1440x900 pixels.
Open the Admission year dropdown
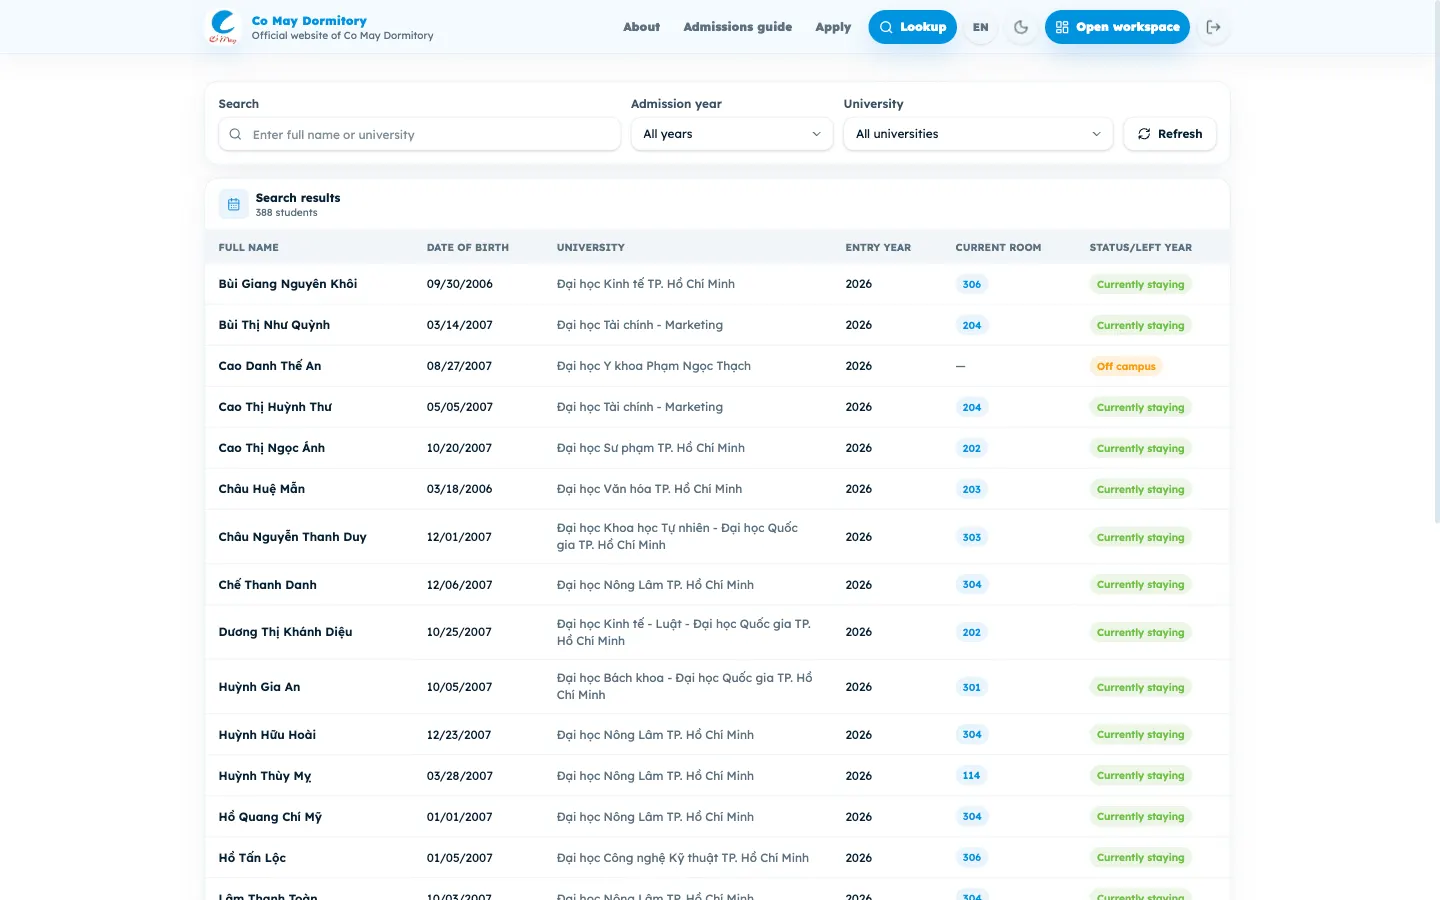[x=732, y=134]
